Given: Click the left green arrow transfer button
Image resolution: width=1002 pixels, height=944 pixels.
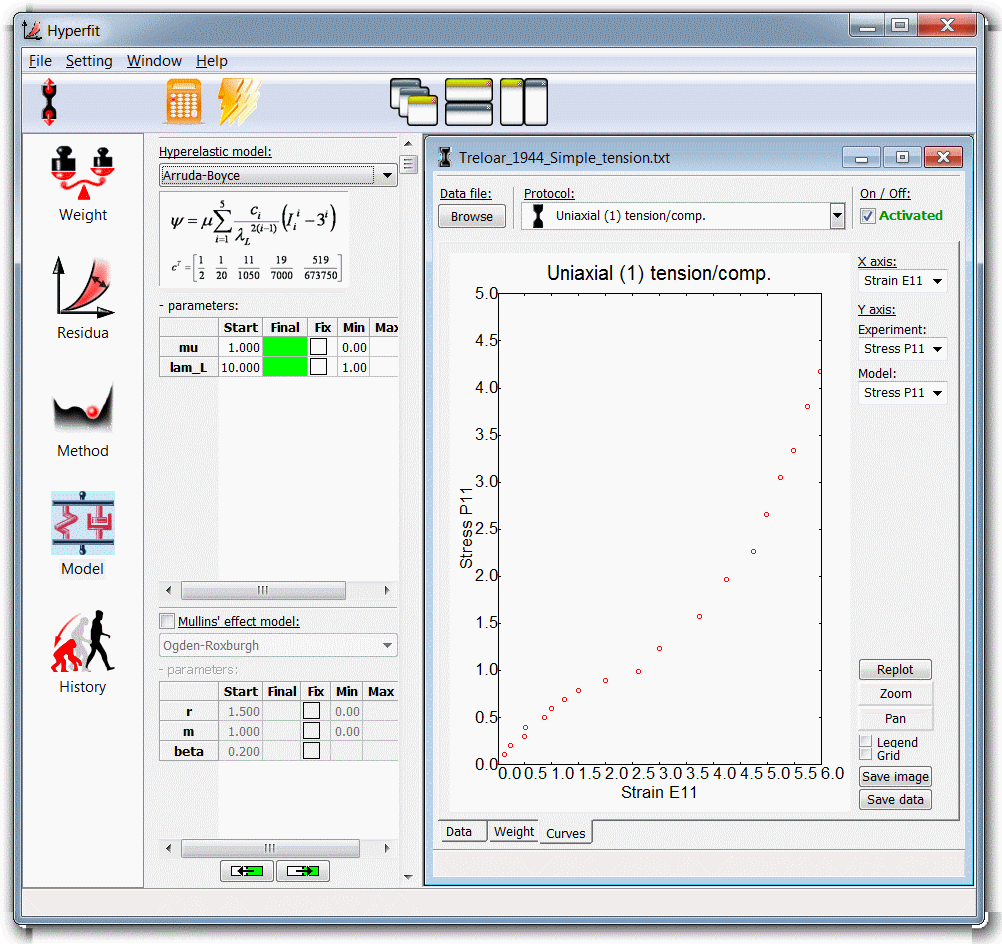Looking at the screenshot, I should tap(247, 870).
